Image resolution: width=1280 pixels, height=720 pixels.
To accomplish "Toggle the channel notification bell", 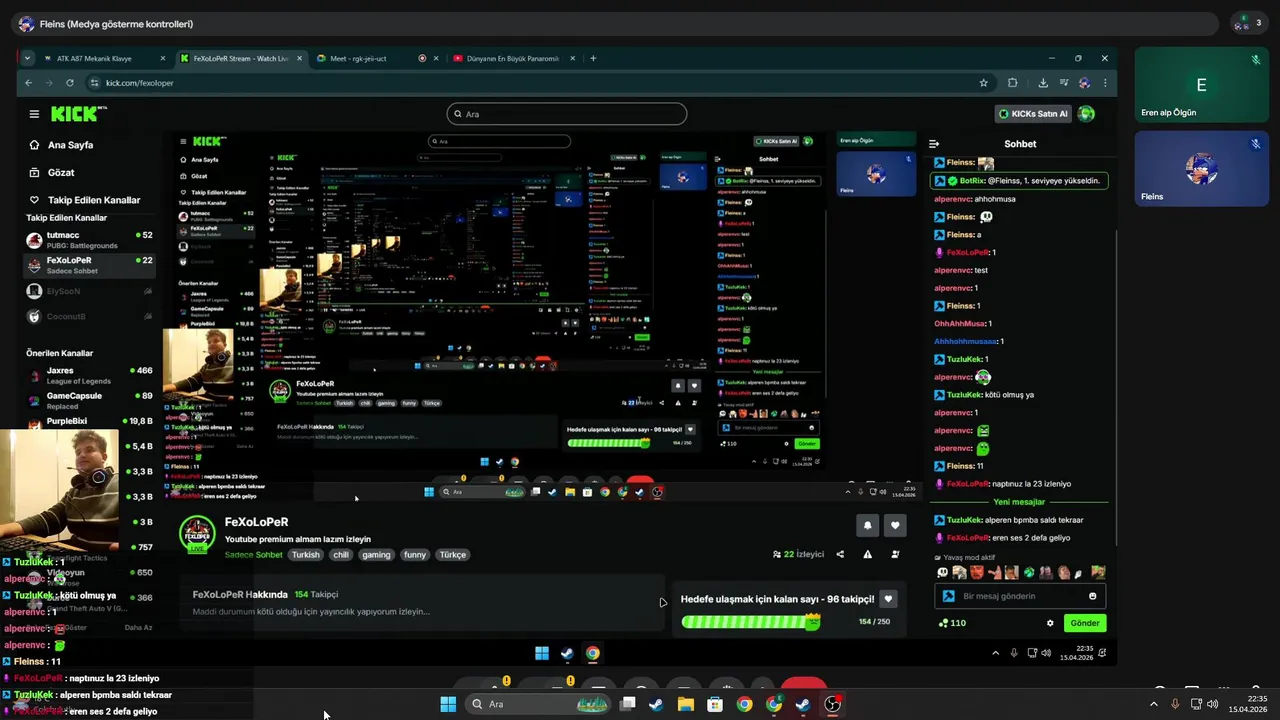I will [x=867, y=525].
